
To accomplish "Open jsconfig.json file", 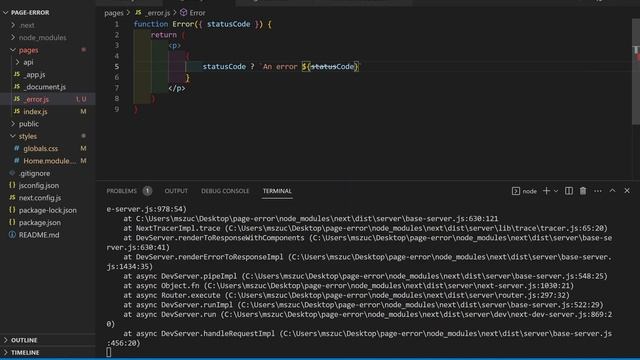I will tap(39, 185).
